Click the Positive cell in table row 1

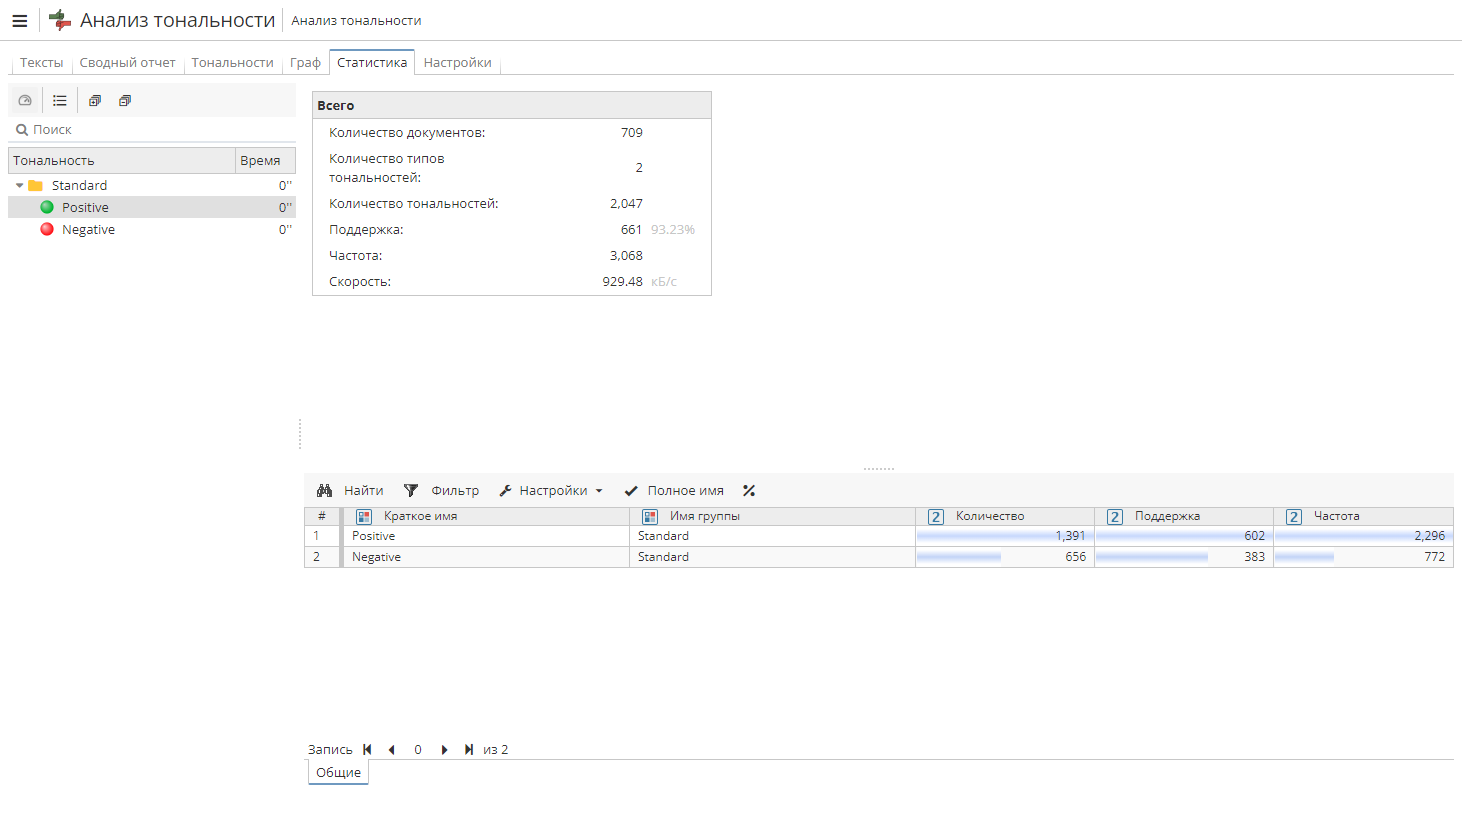pyautogui.click(x=487, y=536)
